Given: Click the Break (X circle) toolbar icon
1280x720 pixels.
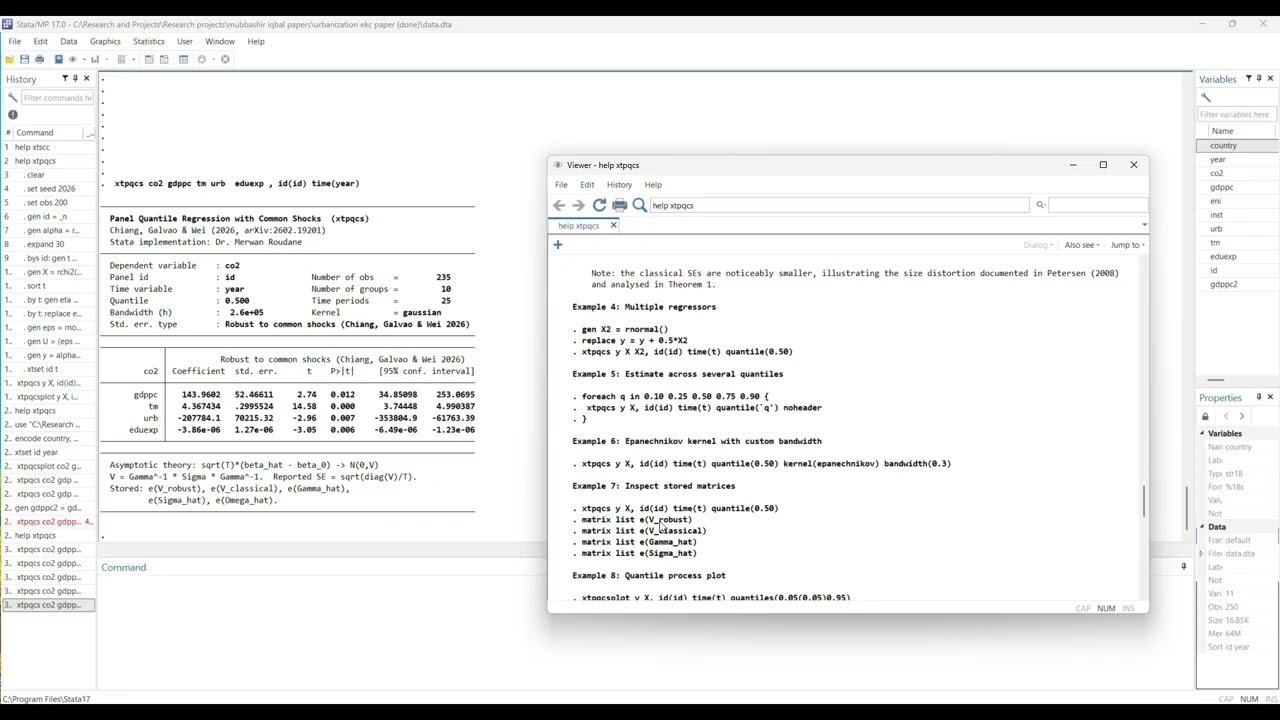Looking at the screenshot, I should (x=225, y=59).
